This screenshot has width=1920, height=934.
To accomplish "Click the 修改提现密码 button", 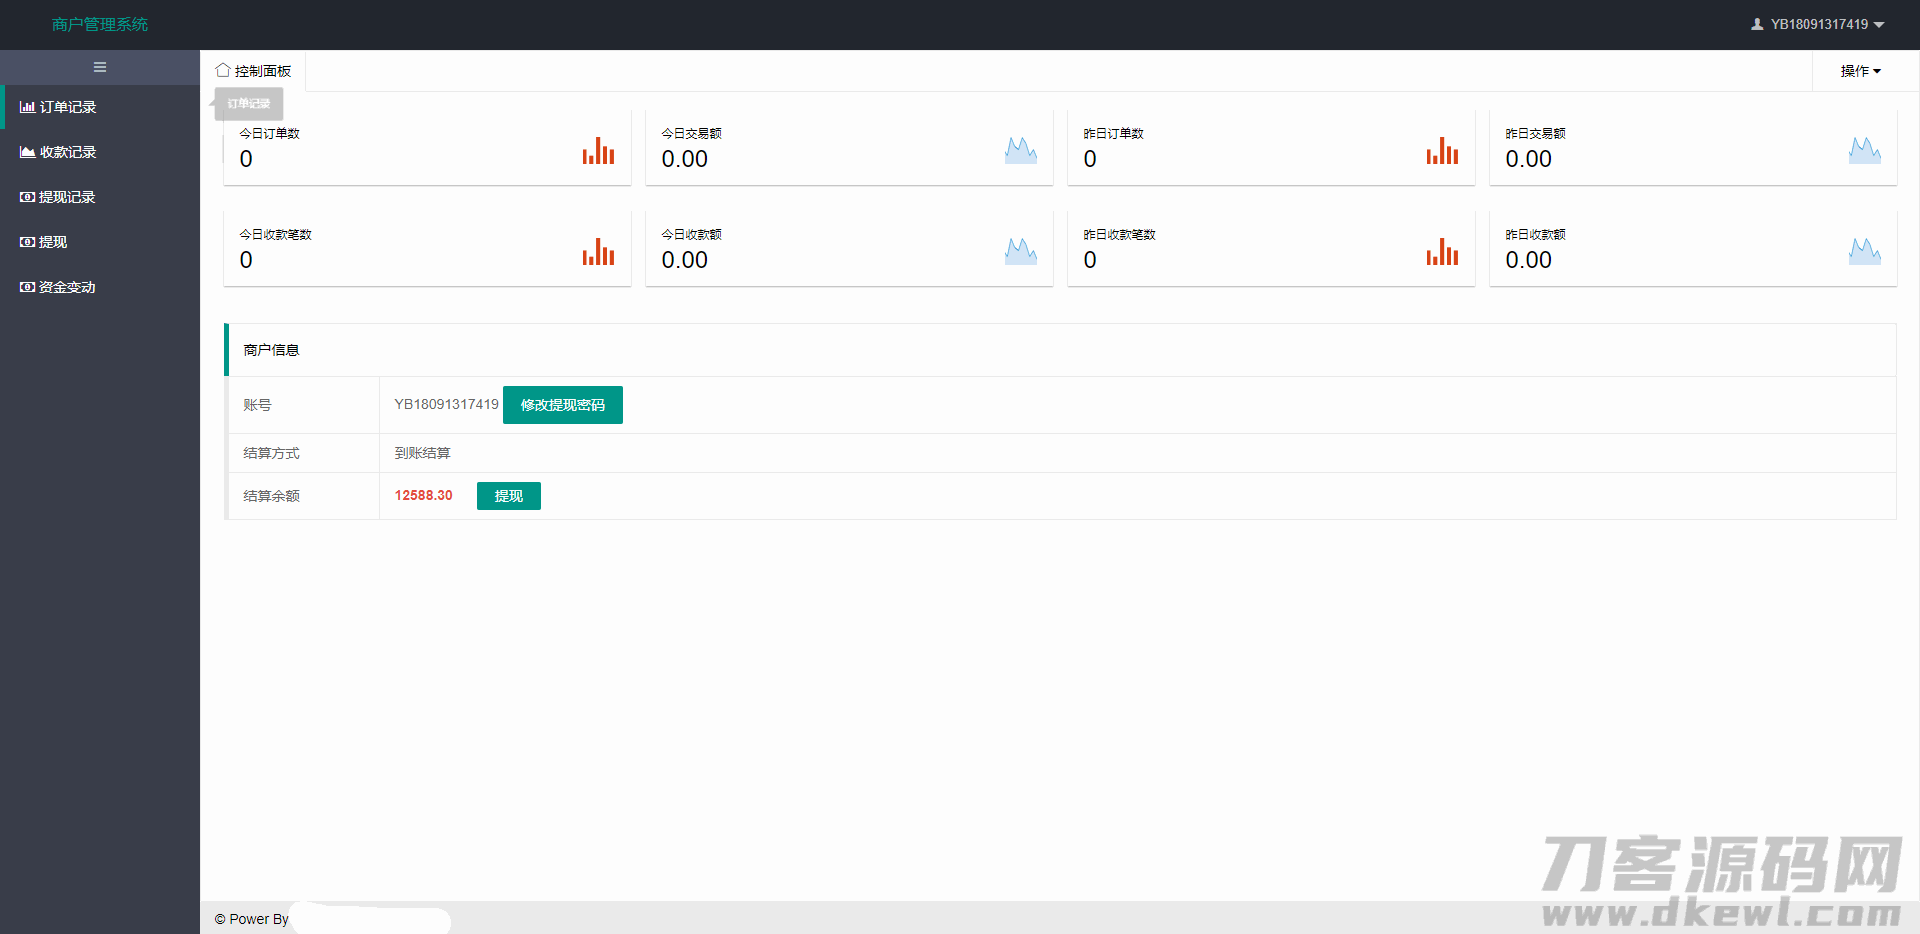I will coord(562,405).
